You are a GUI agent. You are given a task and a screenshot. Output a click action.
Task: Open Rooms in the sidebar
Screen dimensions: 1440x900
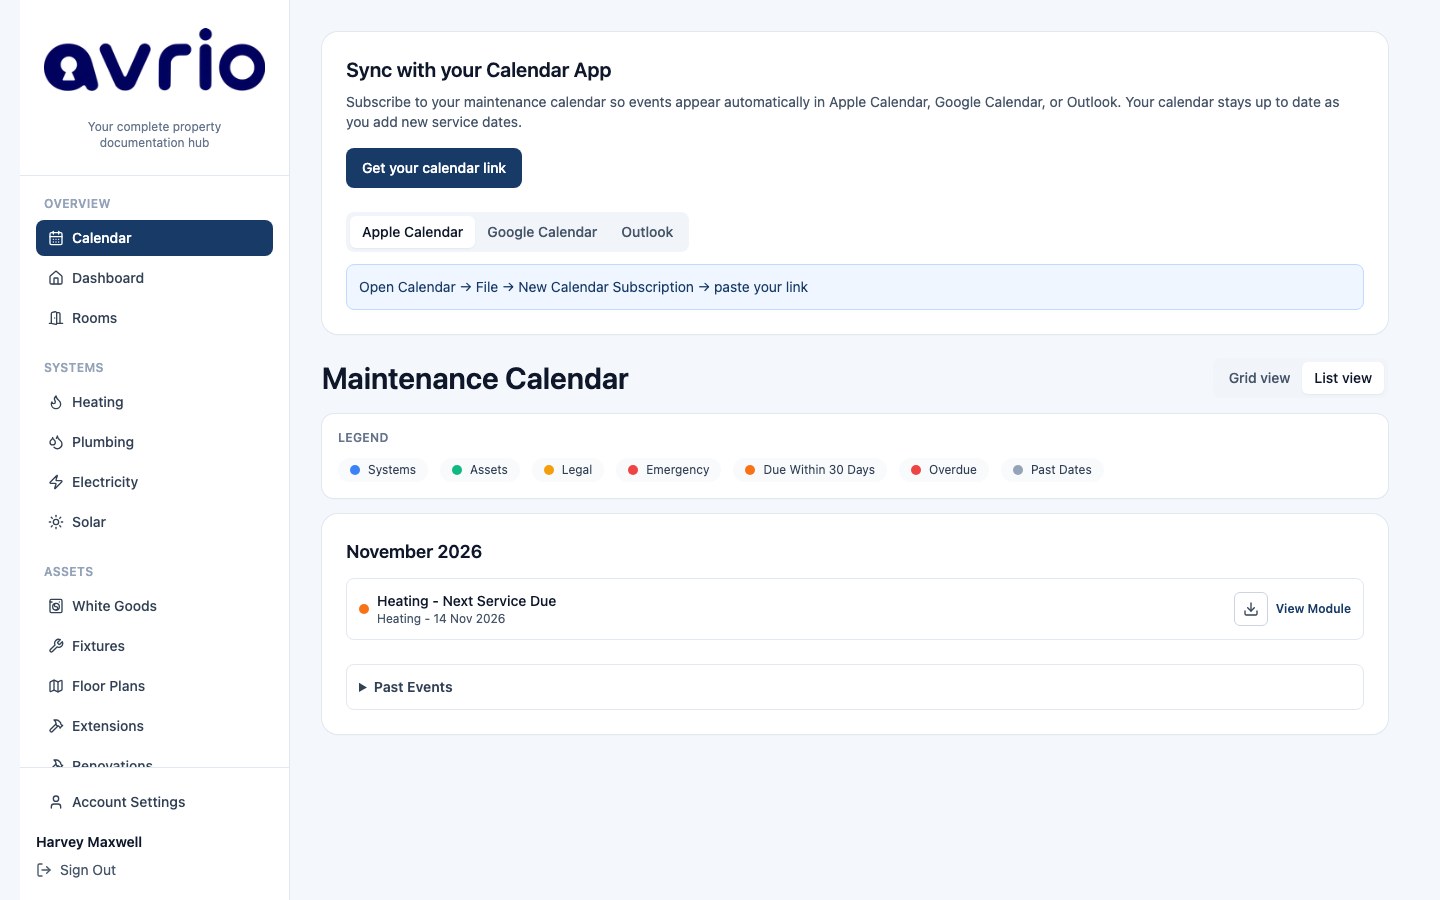tap(154, 318)
